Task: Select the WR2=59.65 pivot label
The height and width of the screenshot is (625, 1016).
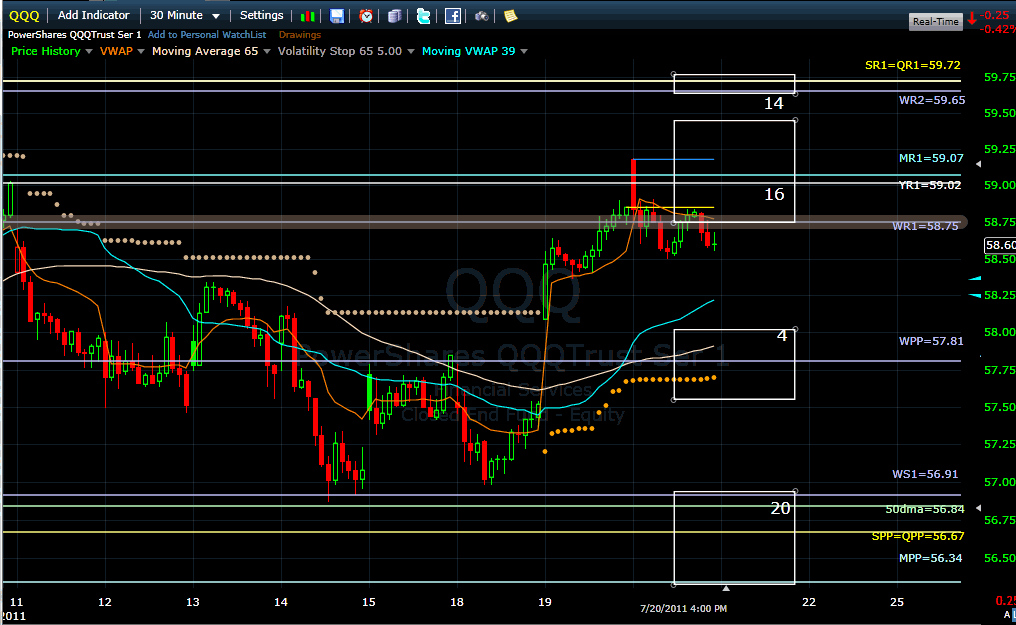Action: coord(932,100)
